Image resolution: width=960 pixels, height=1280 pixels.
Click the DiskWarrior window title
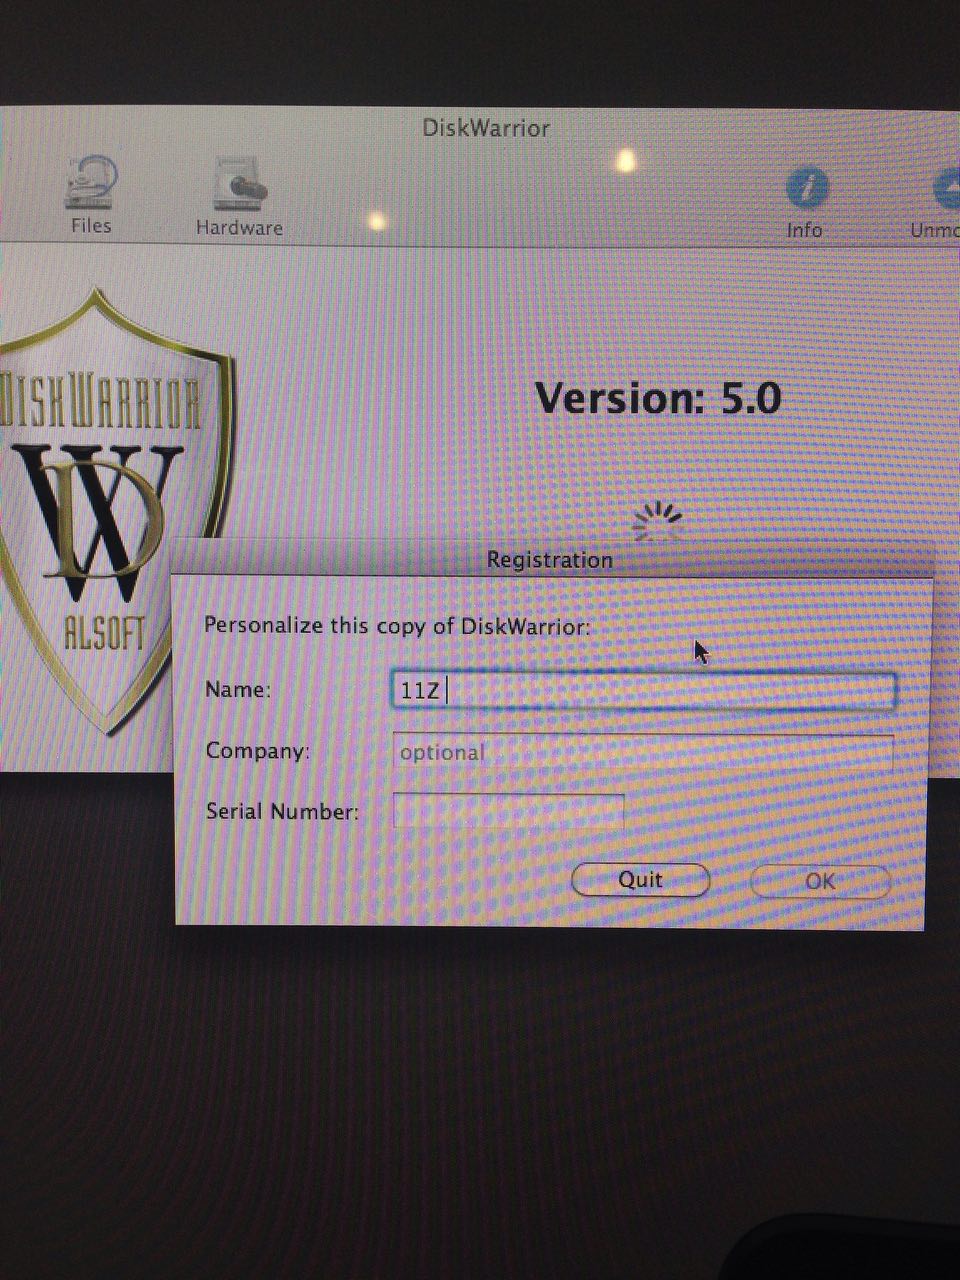tap(486, 128)
